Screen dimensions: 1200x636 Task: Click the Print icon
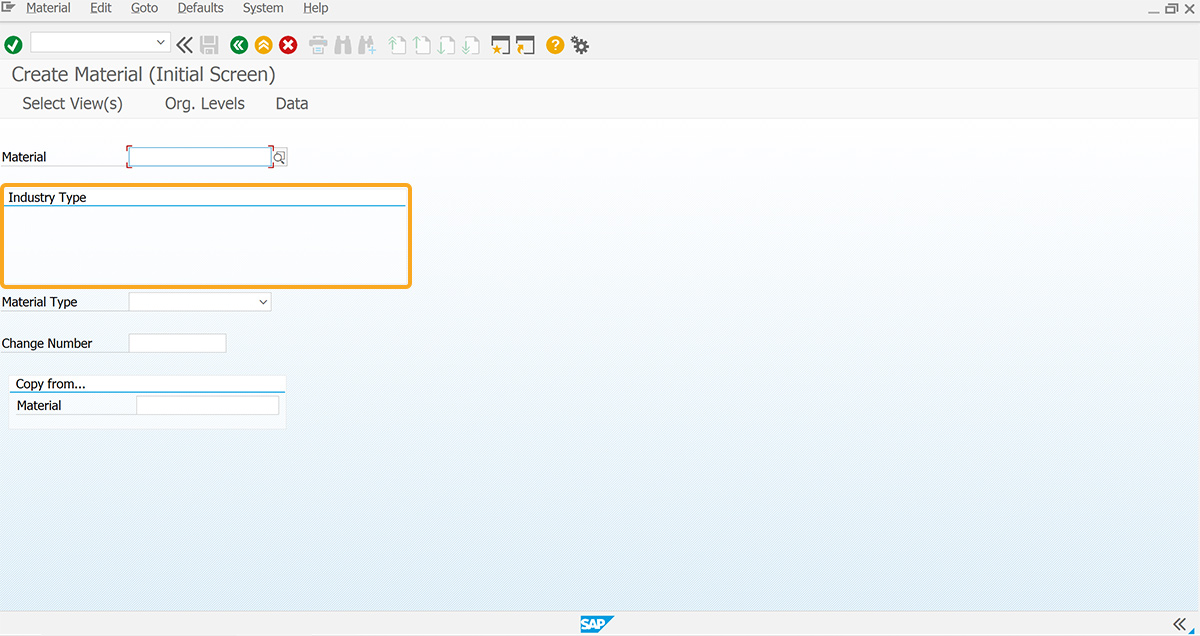(318, 45)
